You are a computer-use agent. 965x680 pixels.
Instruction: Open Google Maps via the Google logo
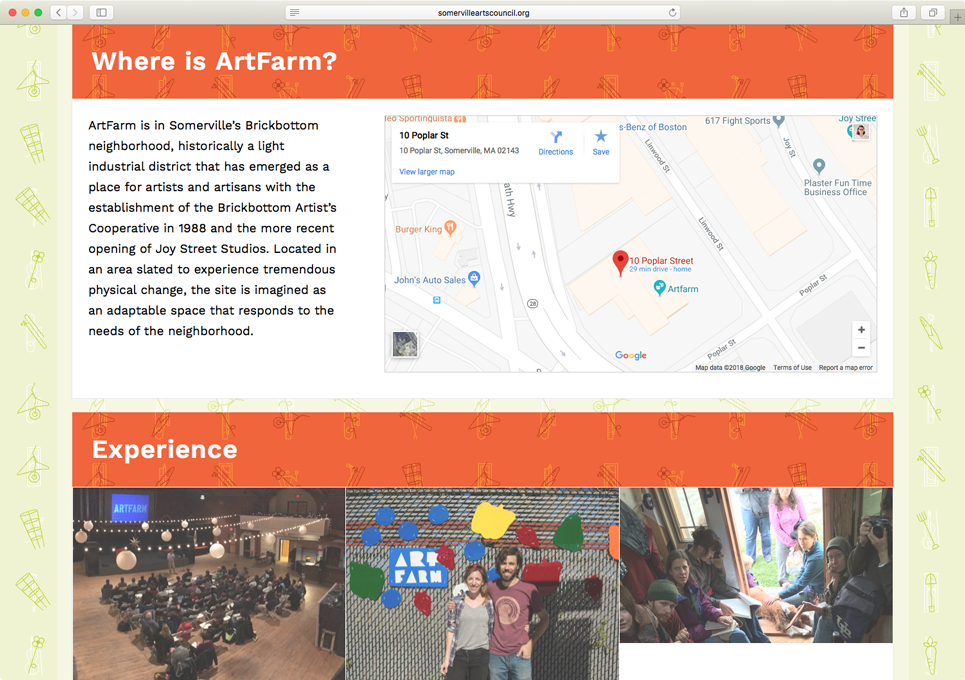[x=631, y=355]
